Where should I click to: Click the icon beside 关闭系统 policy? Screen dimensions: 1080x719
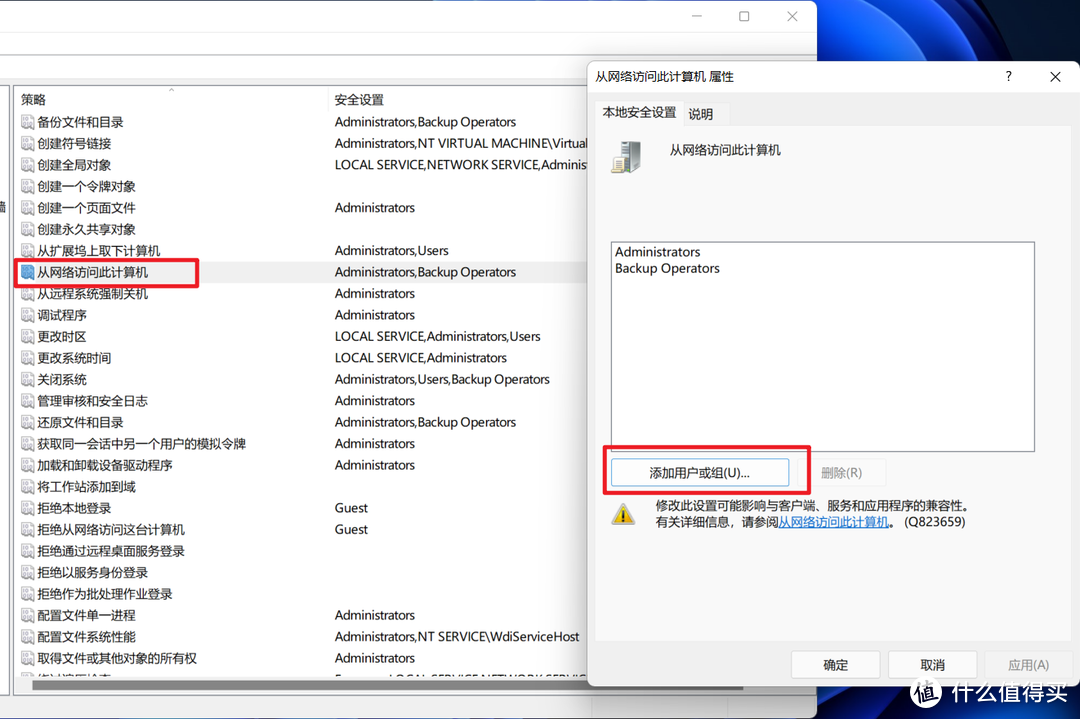click(27, 380)
